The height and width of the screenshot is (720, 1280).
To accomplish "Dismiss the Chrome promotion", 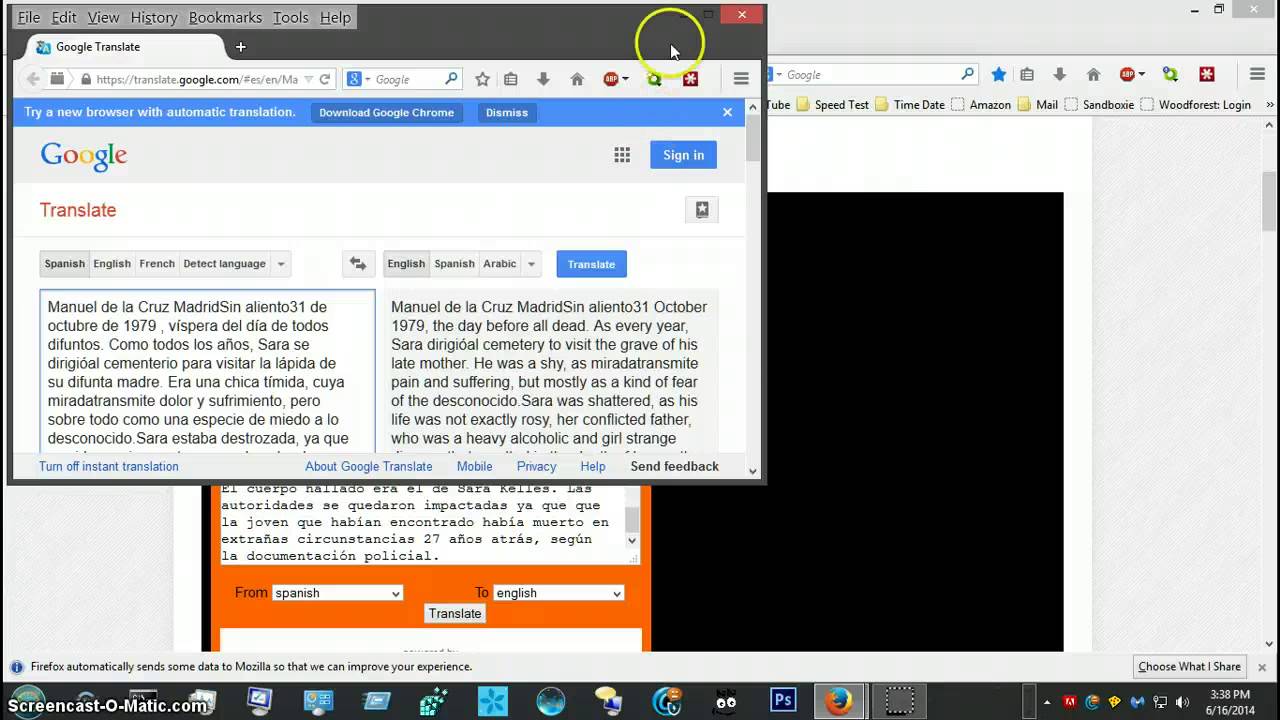I will (507, 112).
